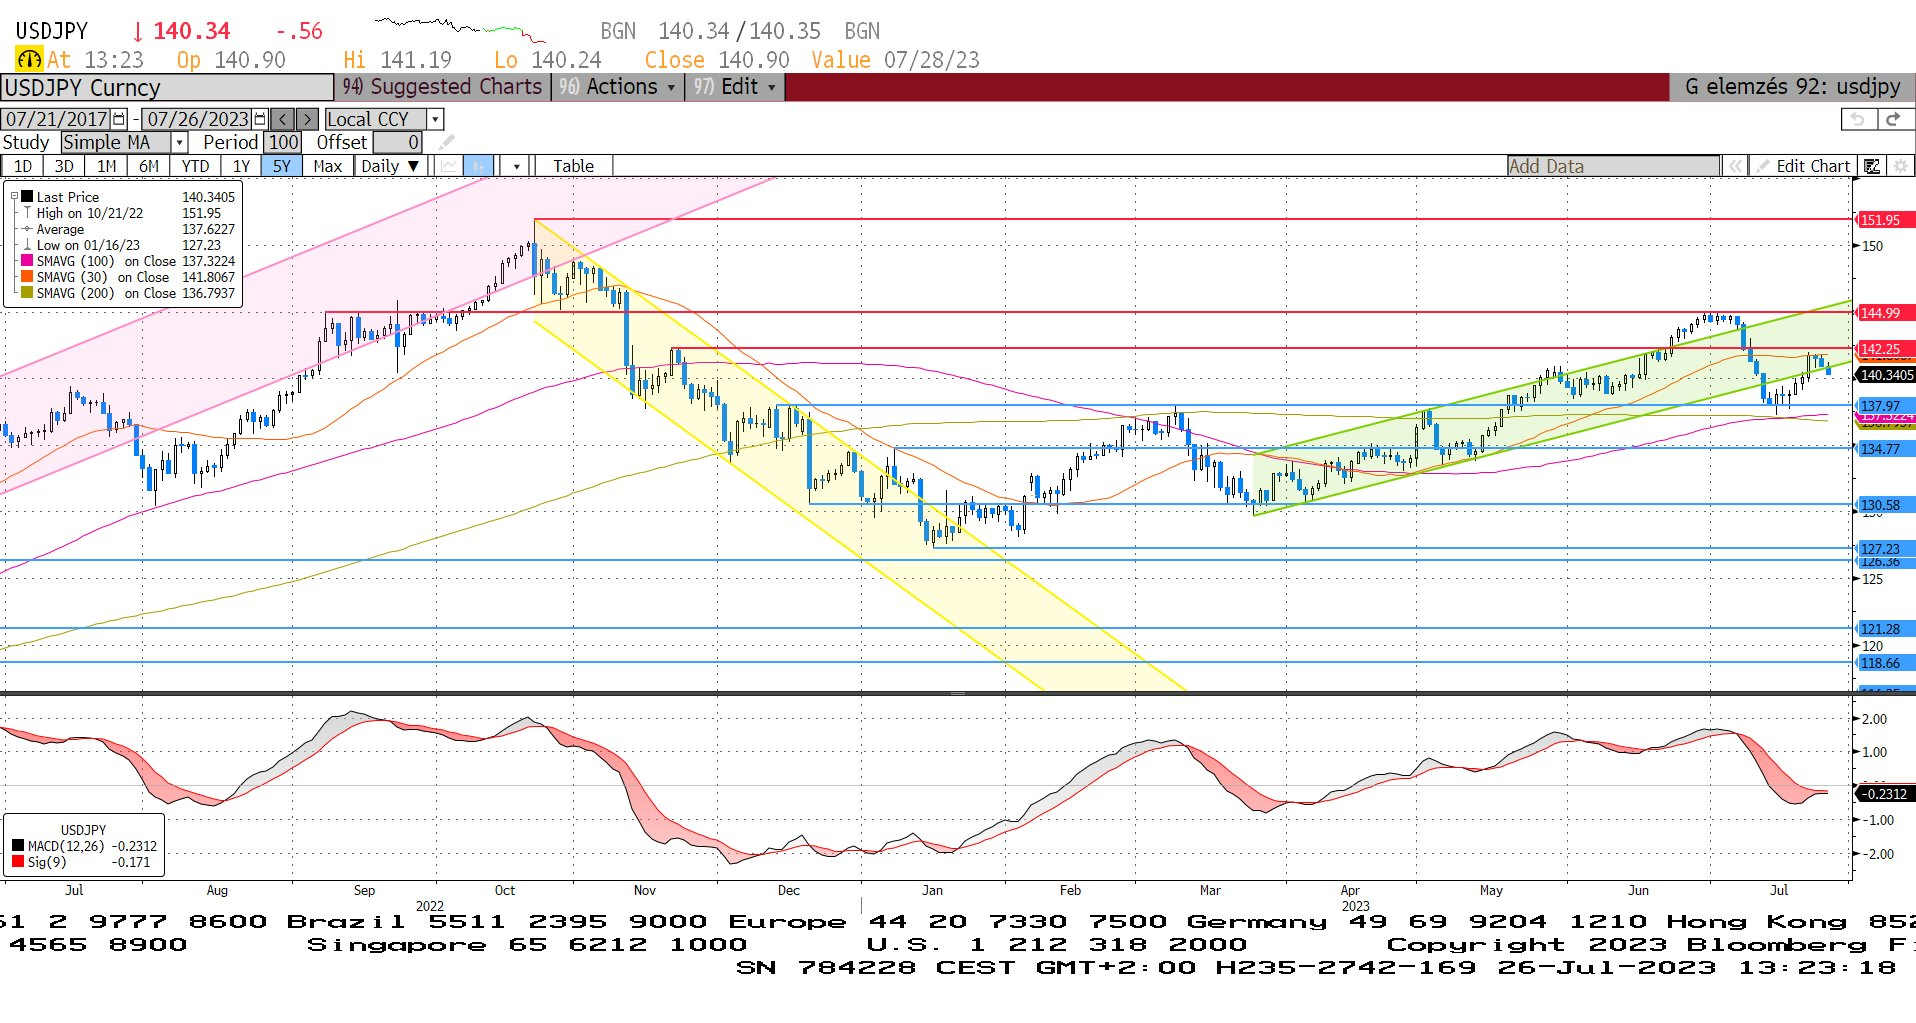The height and width of the screenshot is (1023, 1916).
Task: Open the chart style dropdown arrow
Action: coord(516,166)
